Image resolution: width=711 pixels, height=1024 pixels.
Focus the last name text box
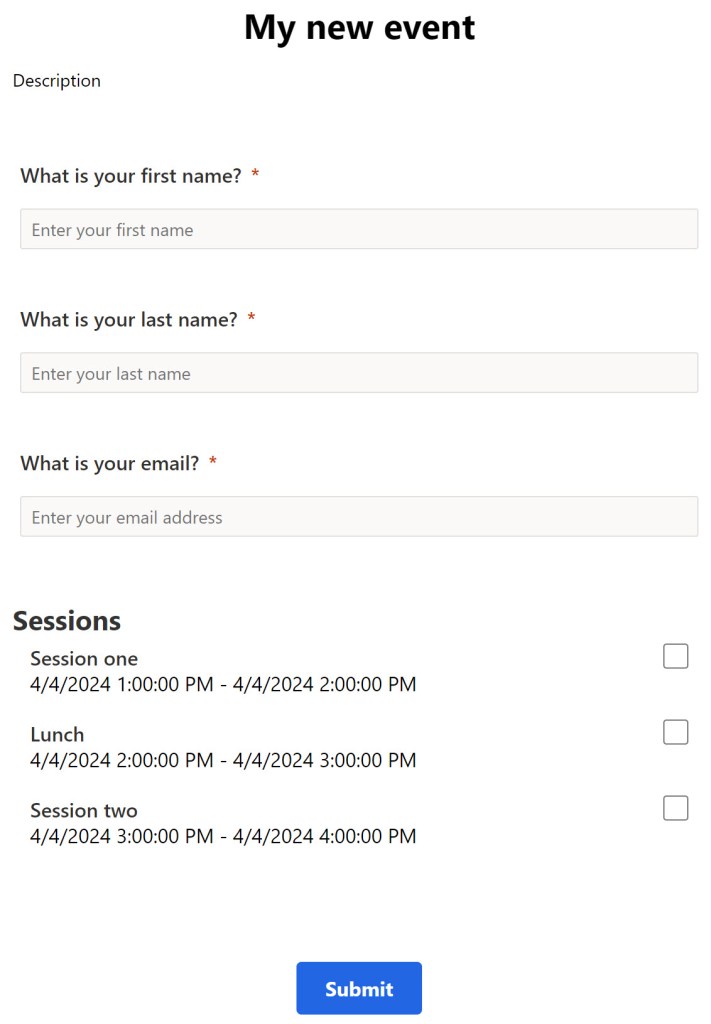click(x=359, y=373)
